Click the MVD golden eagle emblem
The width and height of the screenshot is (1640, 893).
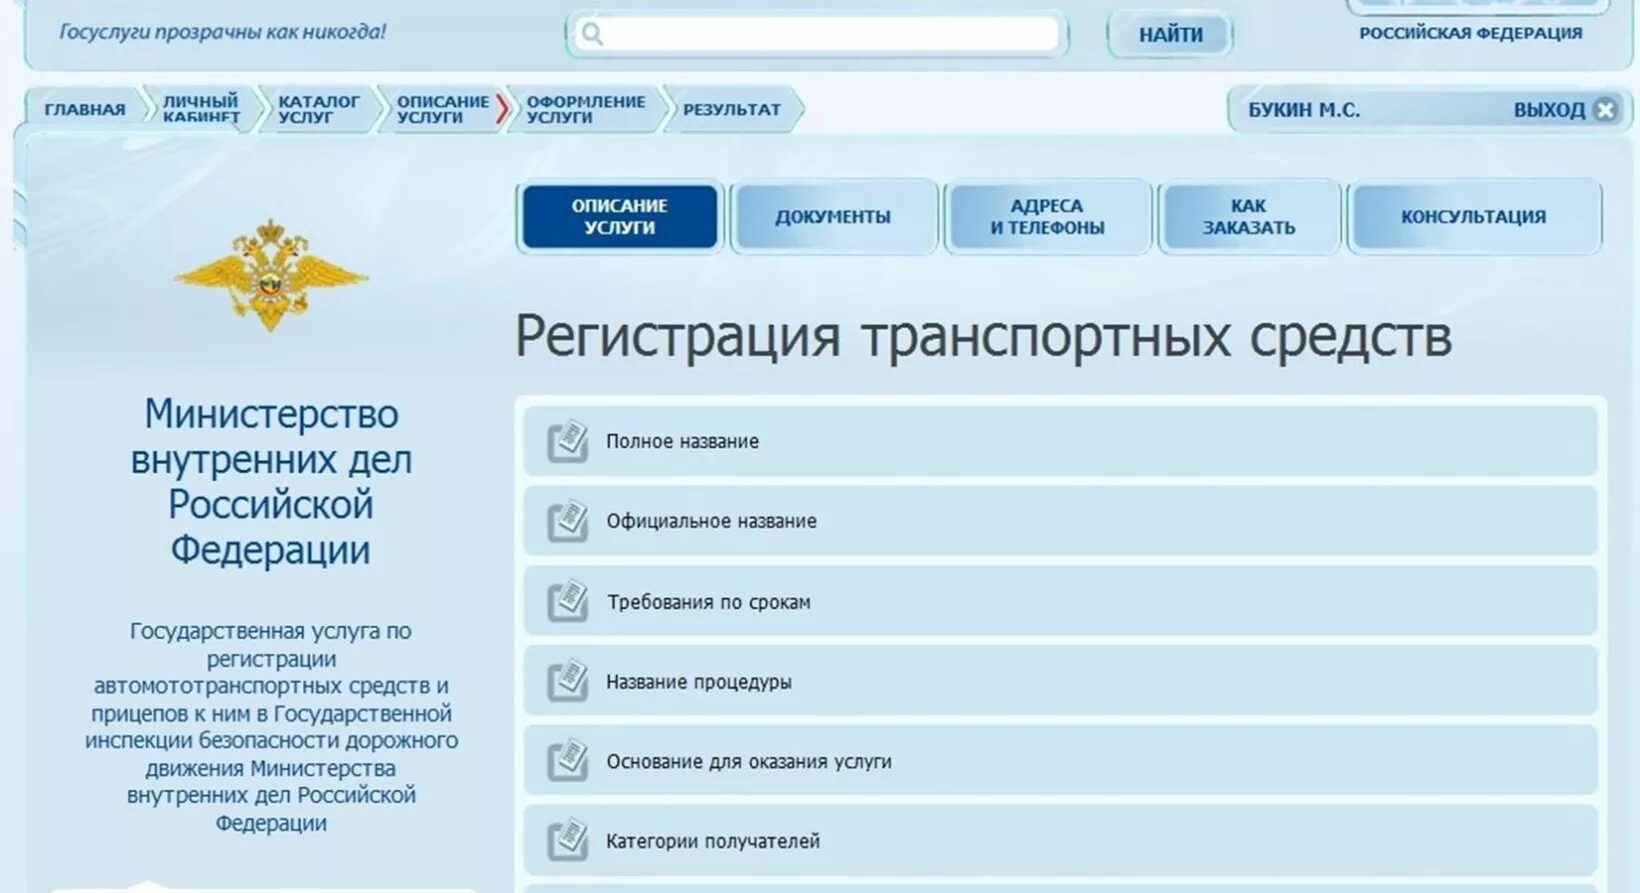tap(270, 276)
